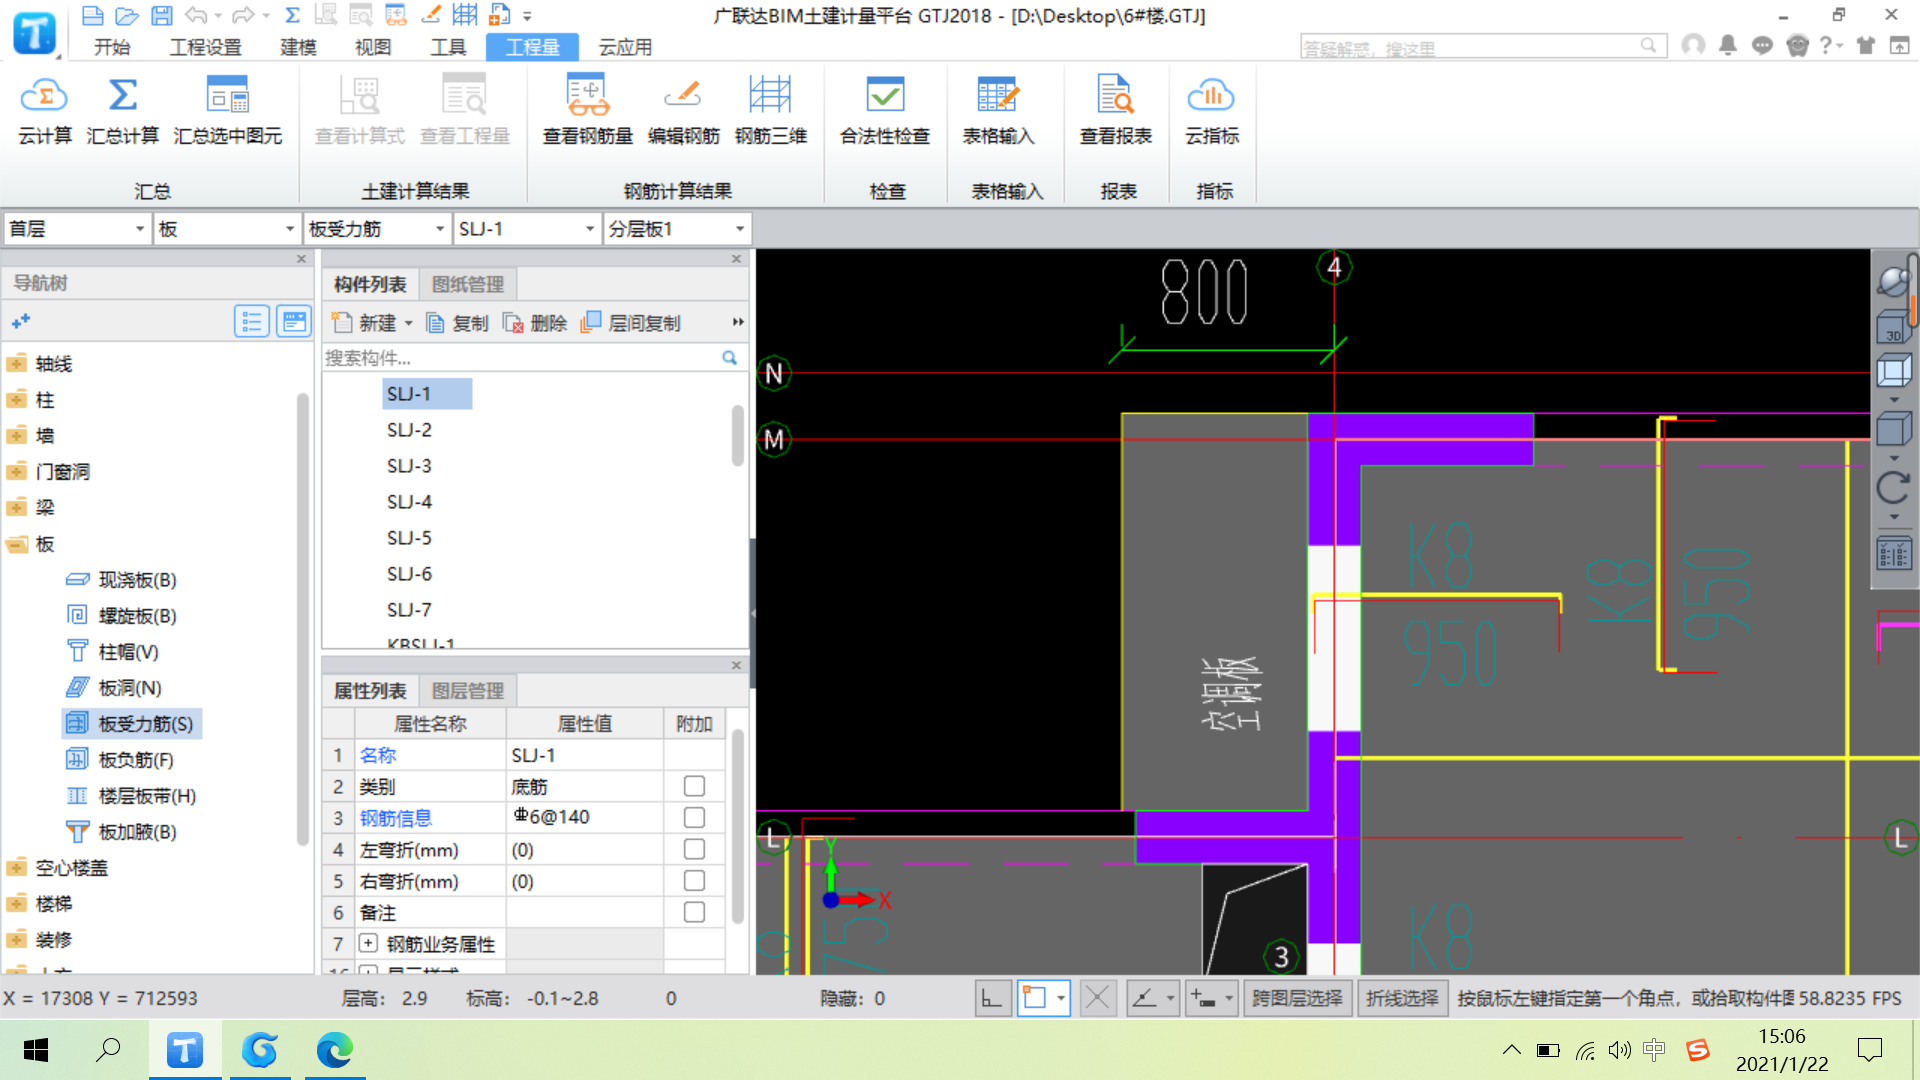Tick the 附加 checkbox for 备注 row

pos(694,912)
